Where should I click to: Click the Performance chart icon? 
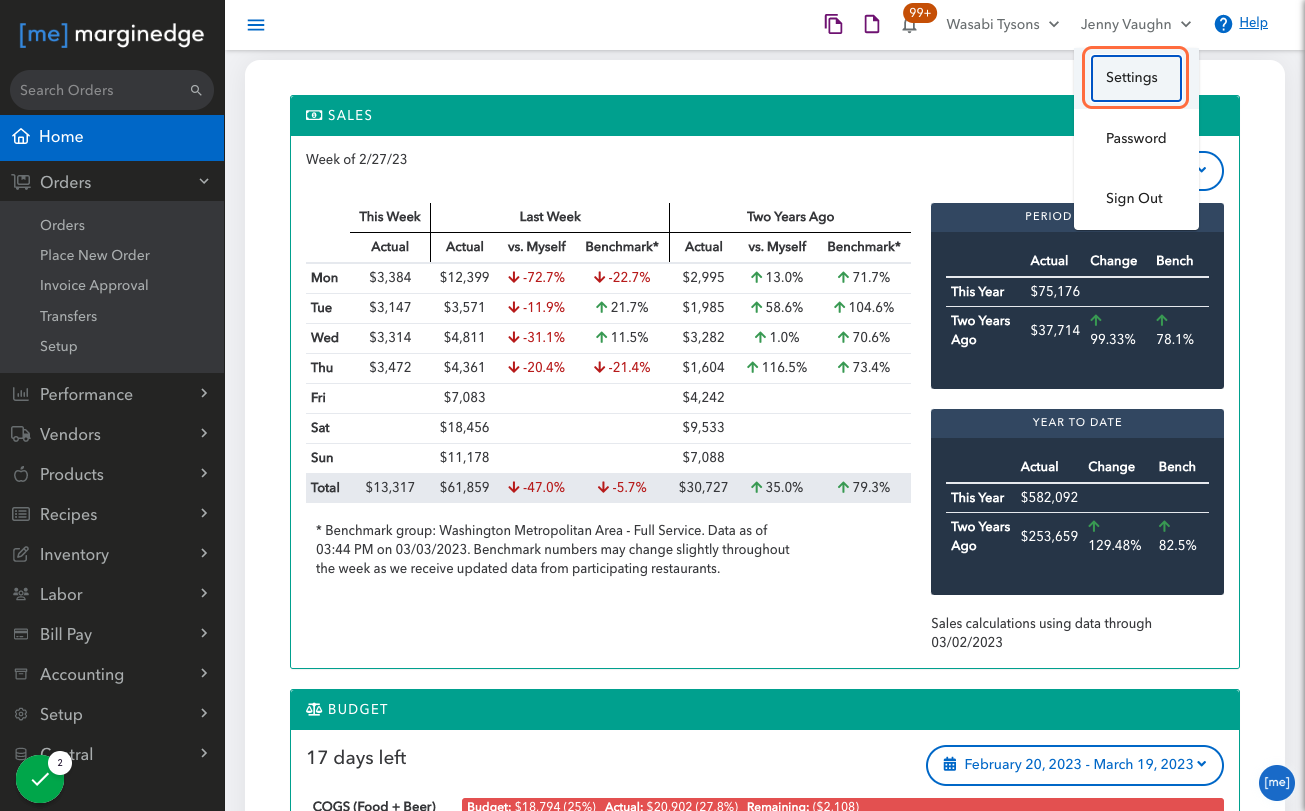[x=21, y=394]
